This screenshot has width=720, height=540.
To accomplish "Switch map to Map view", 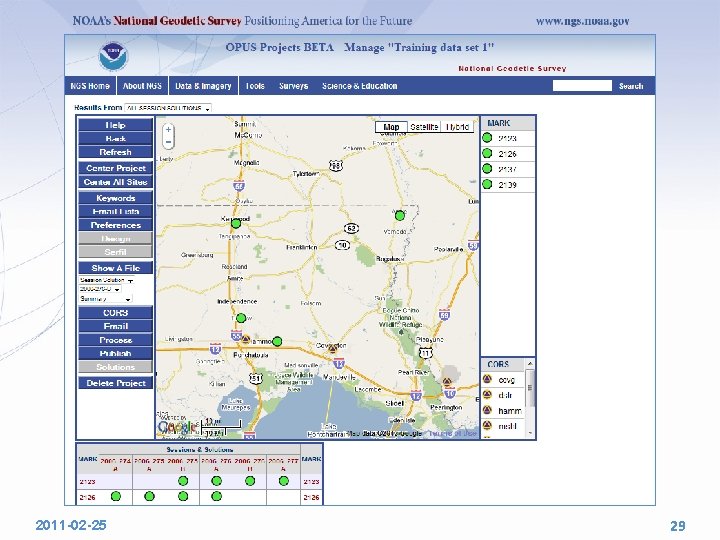I will [x=391, y=127].
